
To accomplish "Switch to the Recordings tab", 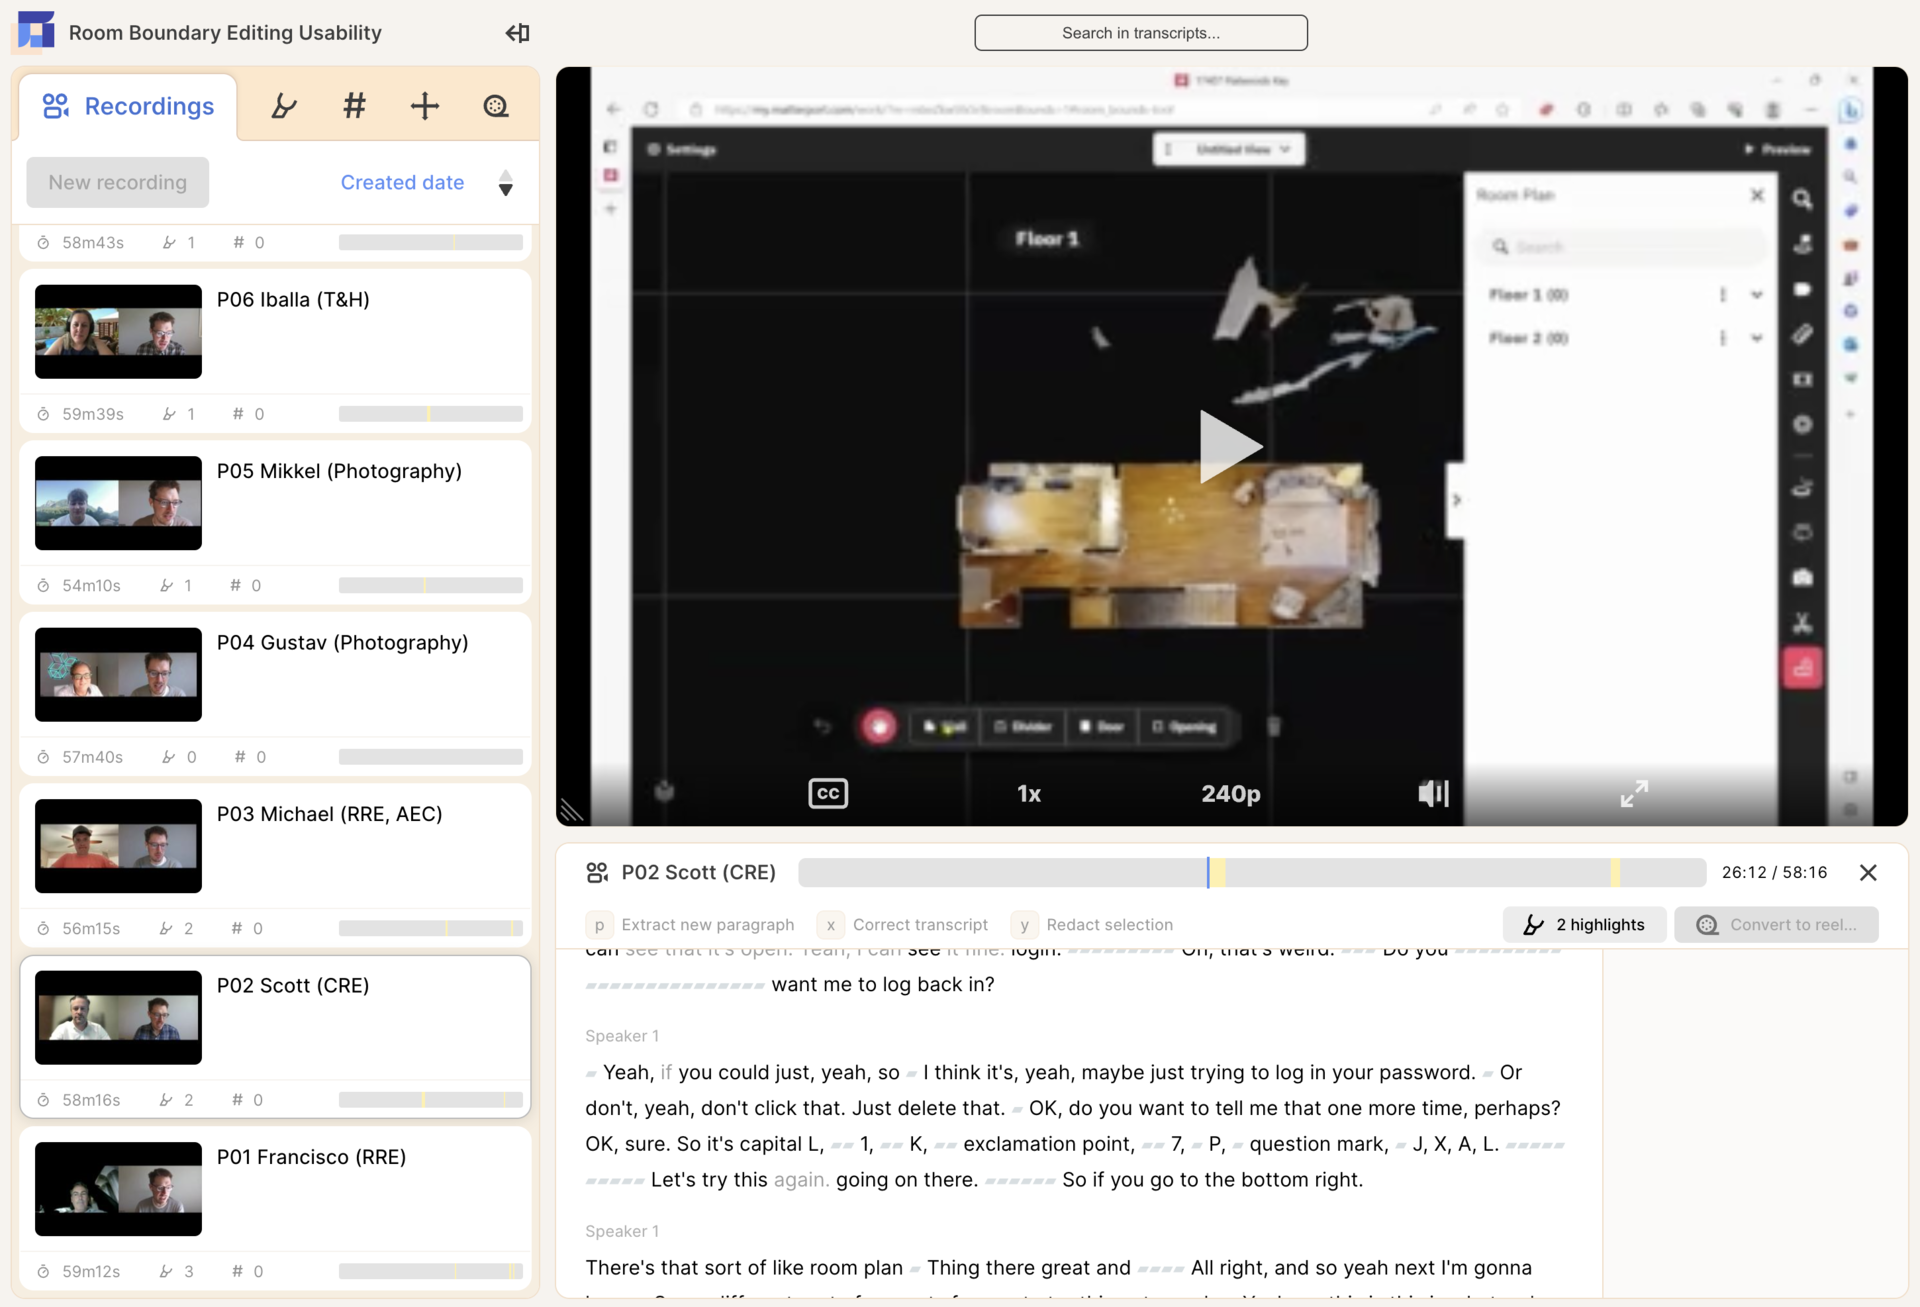I will coord(129,106).
